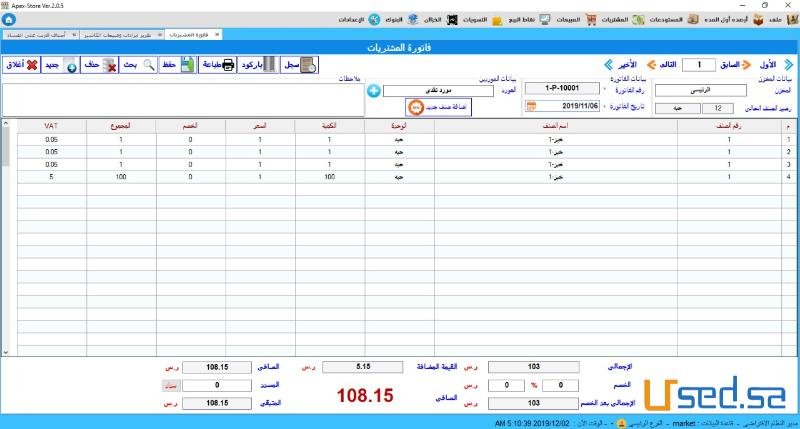Switch to the cashier sales report tab
The height and width of the screenshot is (429, 800).
pos(117,35)
